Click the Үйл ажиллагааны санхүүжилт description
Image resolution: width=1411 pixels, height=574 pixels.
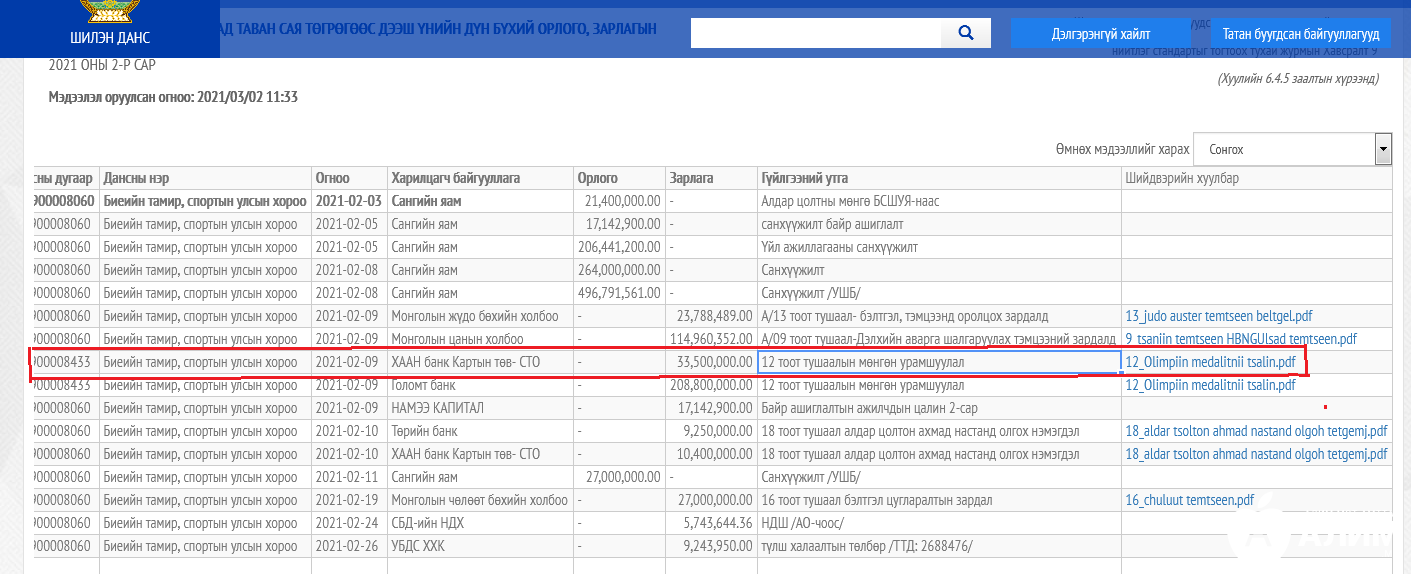click(939, 247)
